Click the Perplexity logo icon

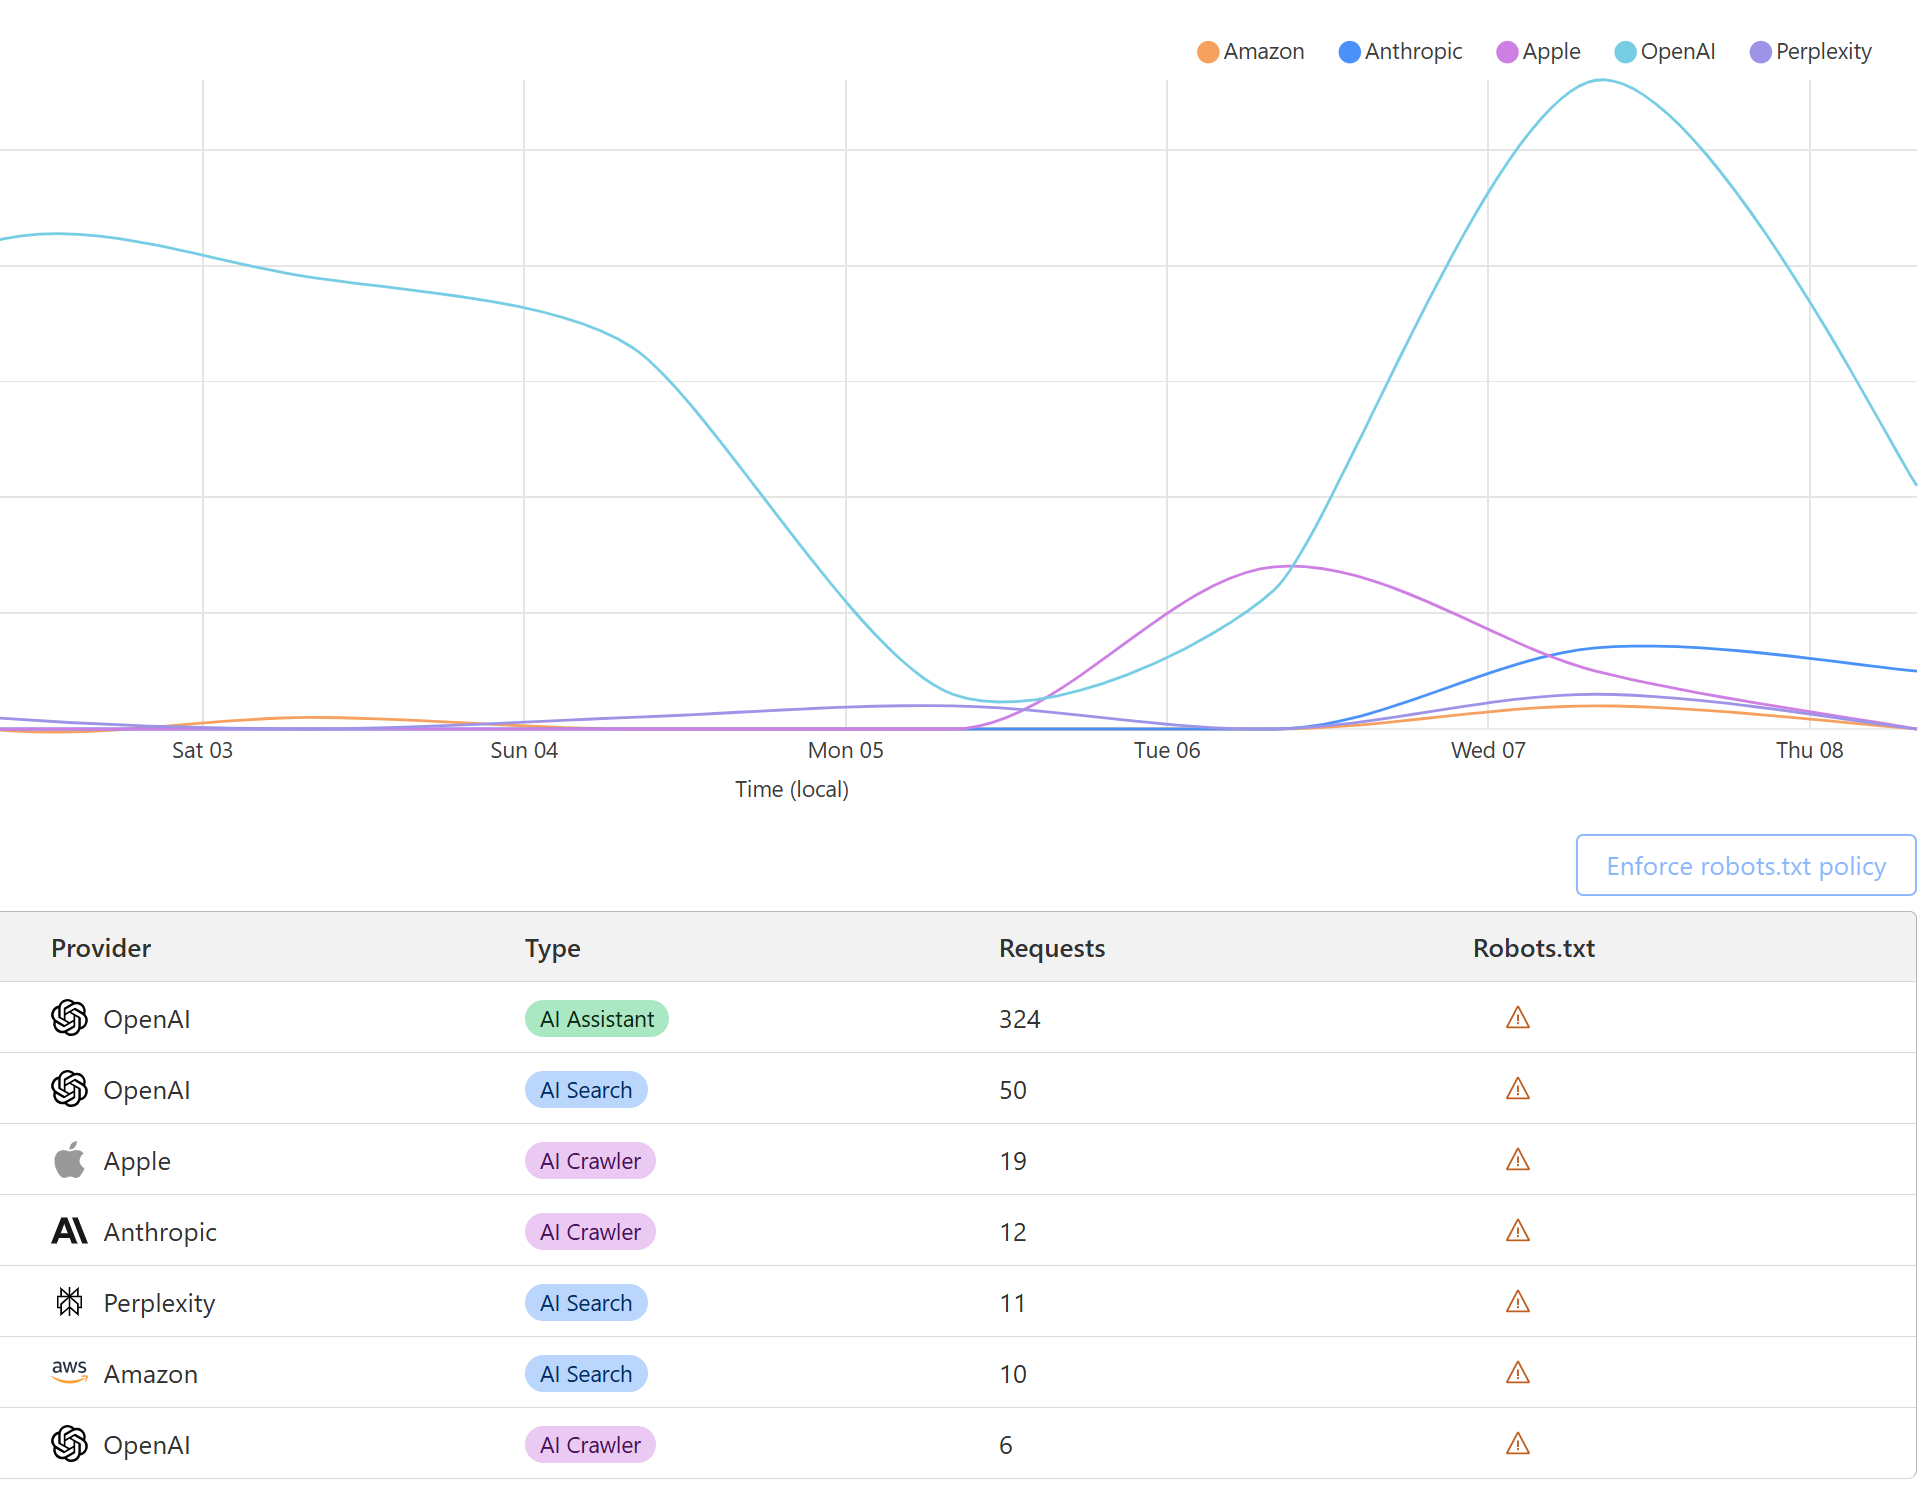pos(69,1302)
